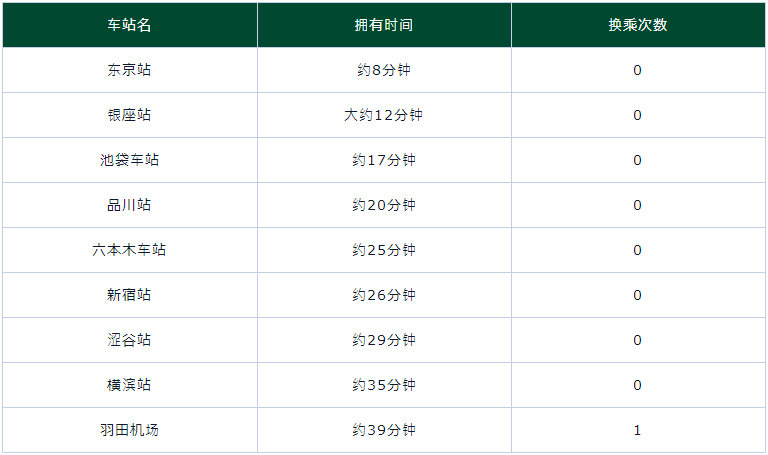Click the 约39分钟 time cell
768x455 pixels.
384,430
